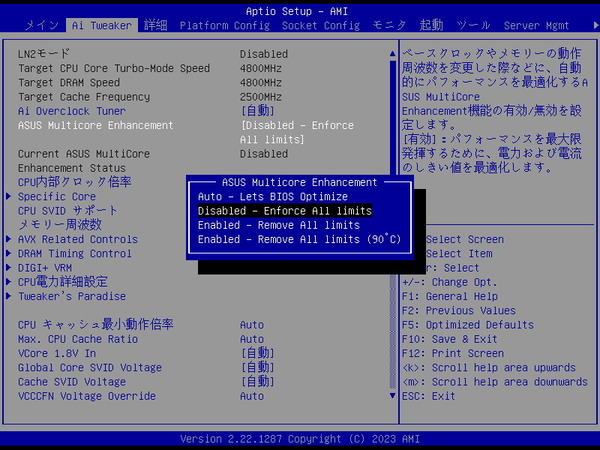The height and width of the screenshot is (450, 600).
Task: Expand Tweaker's Paradise submenu
Action: [72, 297]
